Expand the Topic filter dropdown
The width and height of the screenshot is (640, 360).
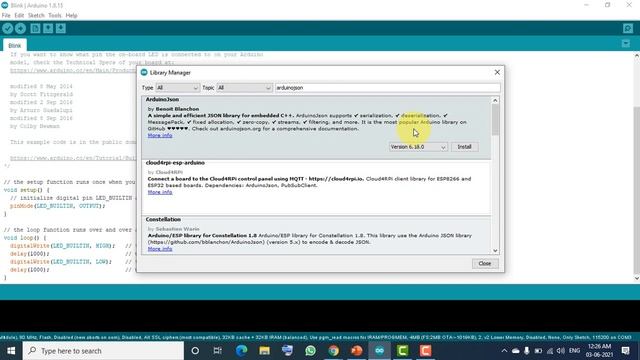tap(244, 88)
